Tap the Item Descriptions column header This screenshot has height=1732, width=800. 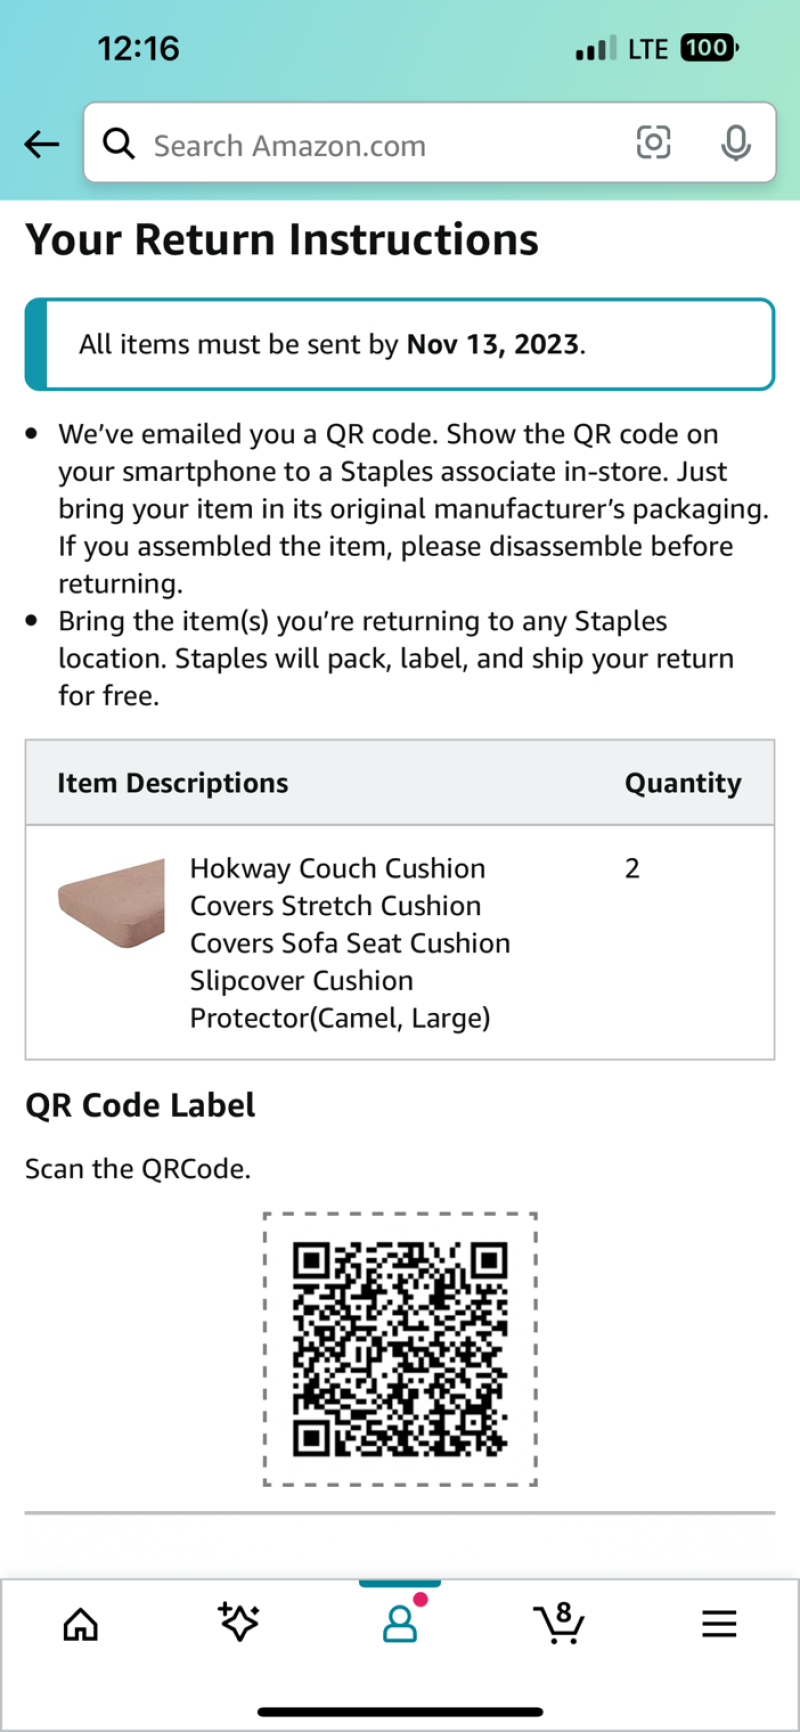pos(172,783)
